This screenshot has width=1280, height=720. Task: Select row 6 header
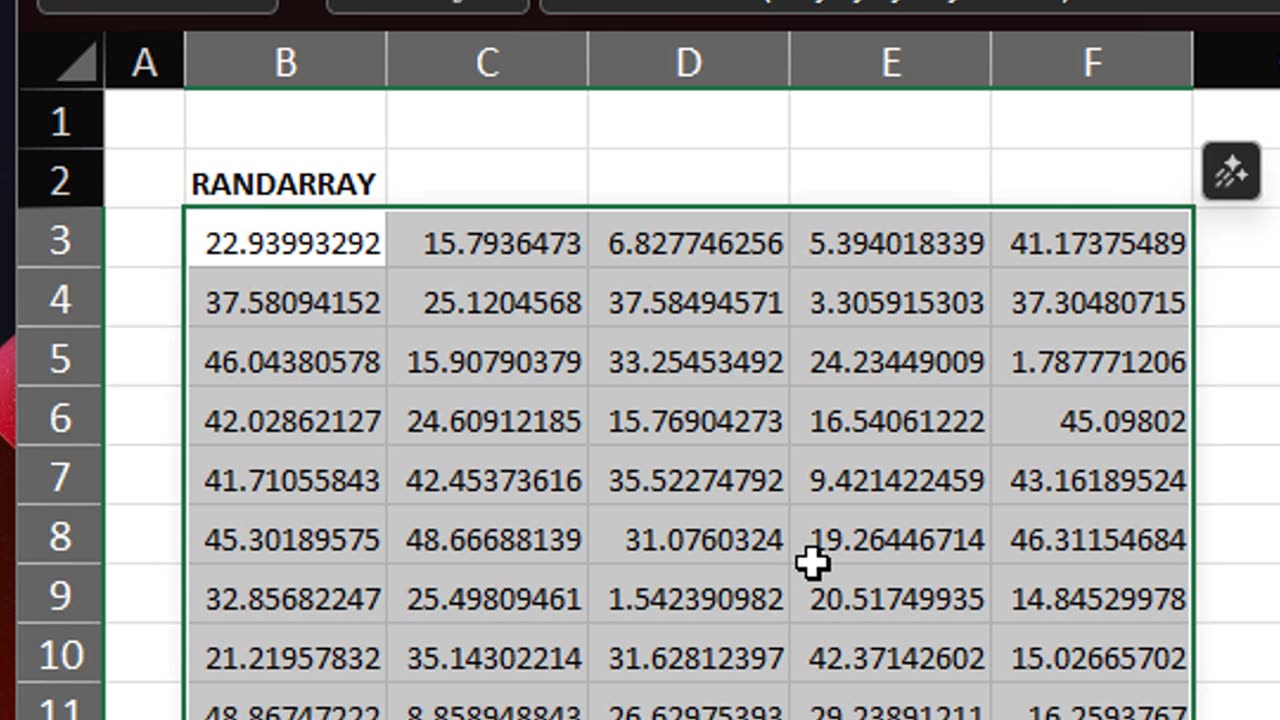pos(61,416)
